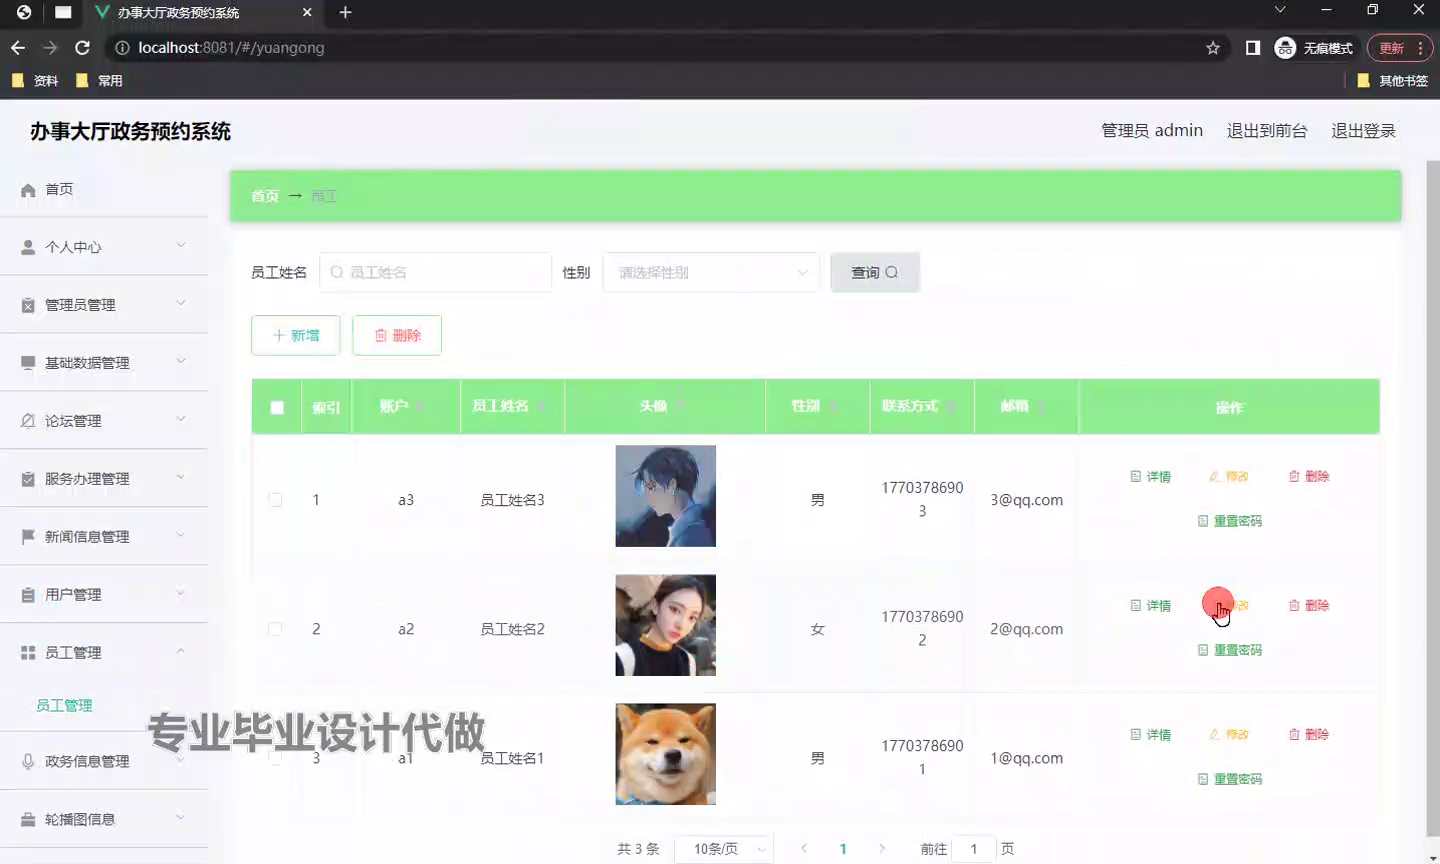Click 退出到前台 in the header

[1267, 131]
